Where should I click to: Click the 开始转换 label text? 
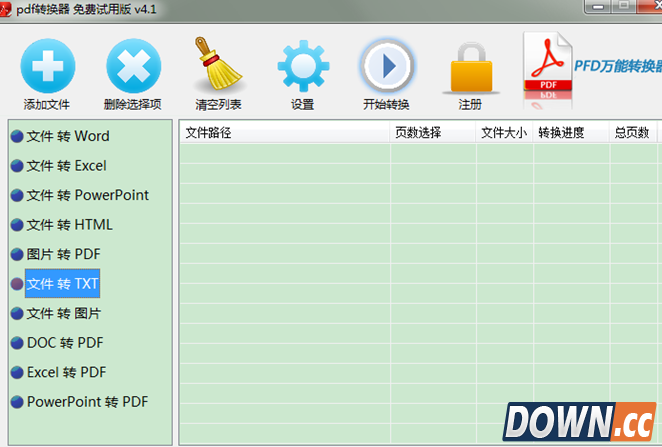pos(386,104)
